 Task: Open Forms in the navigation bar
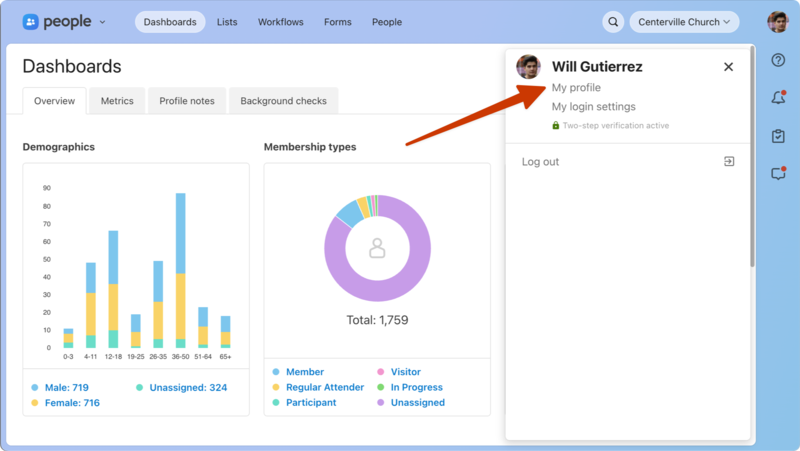(338, 22)
